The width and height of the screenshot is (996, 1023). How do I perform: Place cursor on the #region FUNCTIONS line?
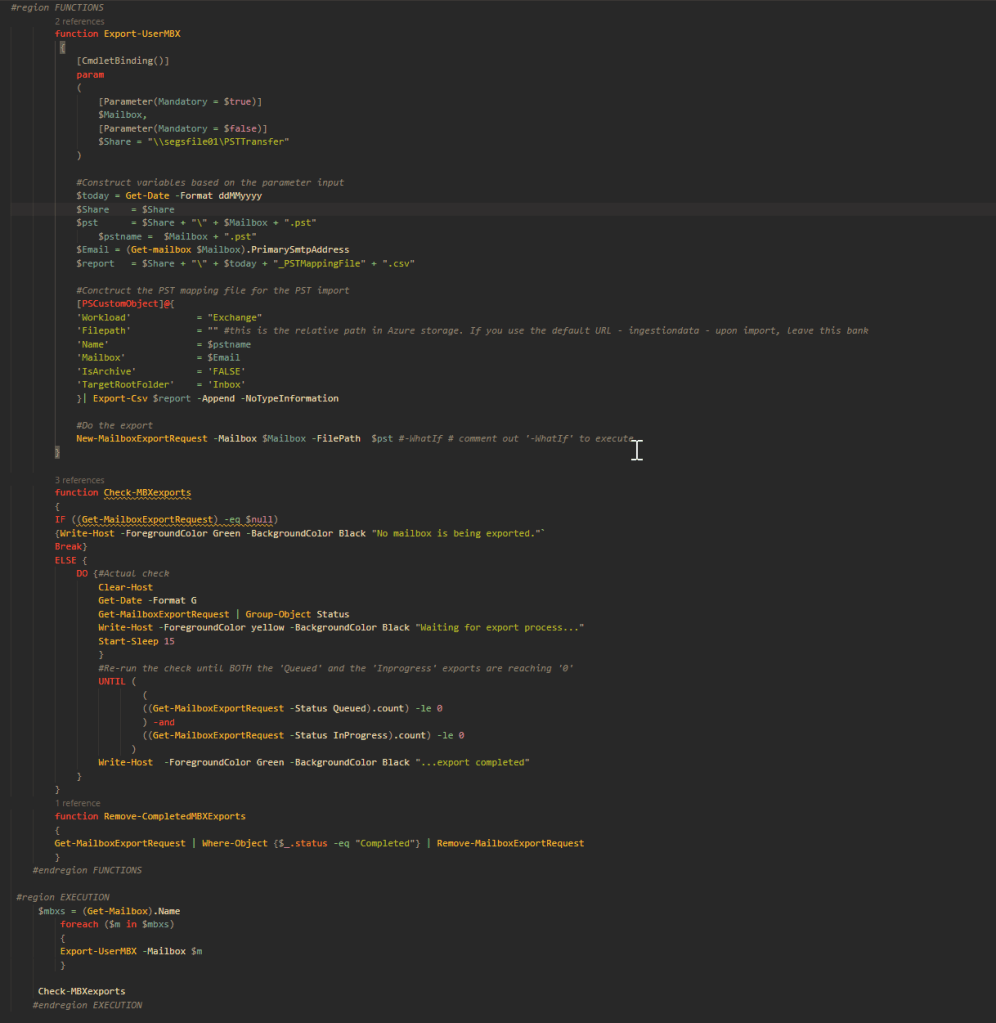point(57,8)
